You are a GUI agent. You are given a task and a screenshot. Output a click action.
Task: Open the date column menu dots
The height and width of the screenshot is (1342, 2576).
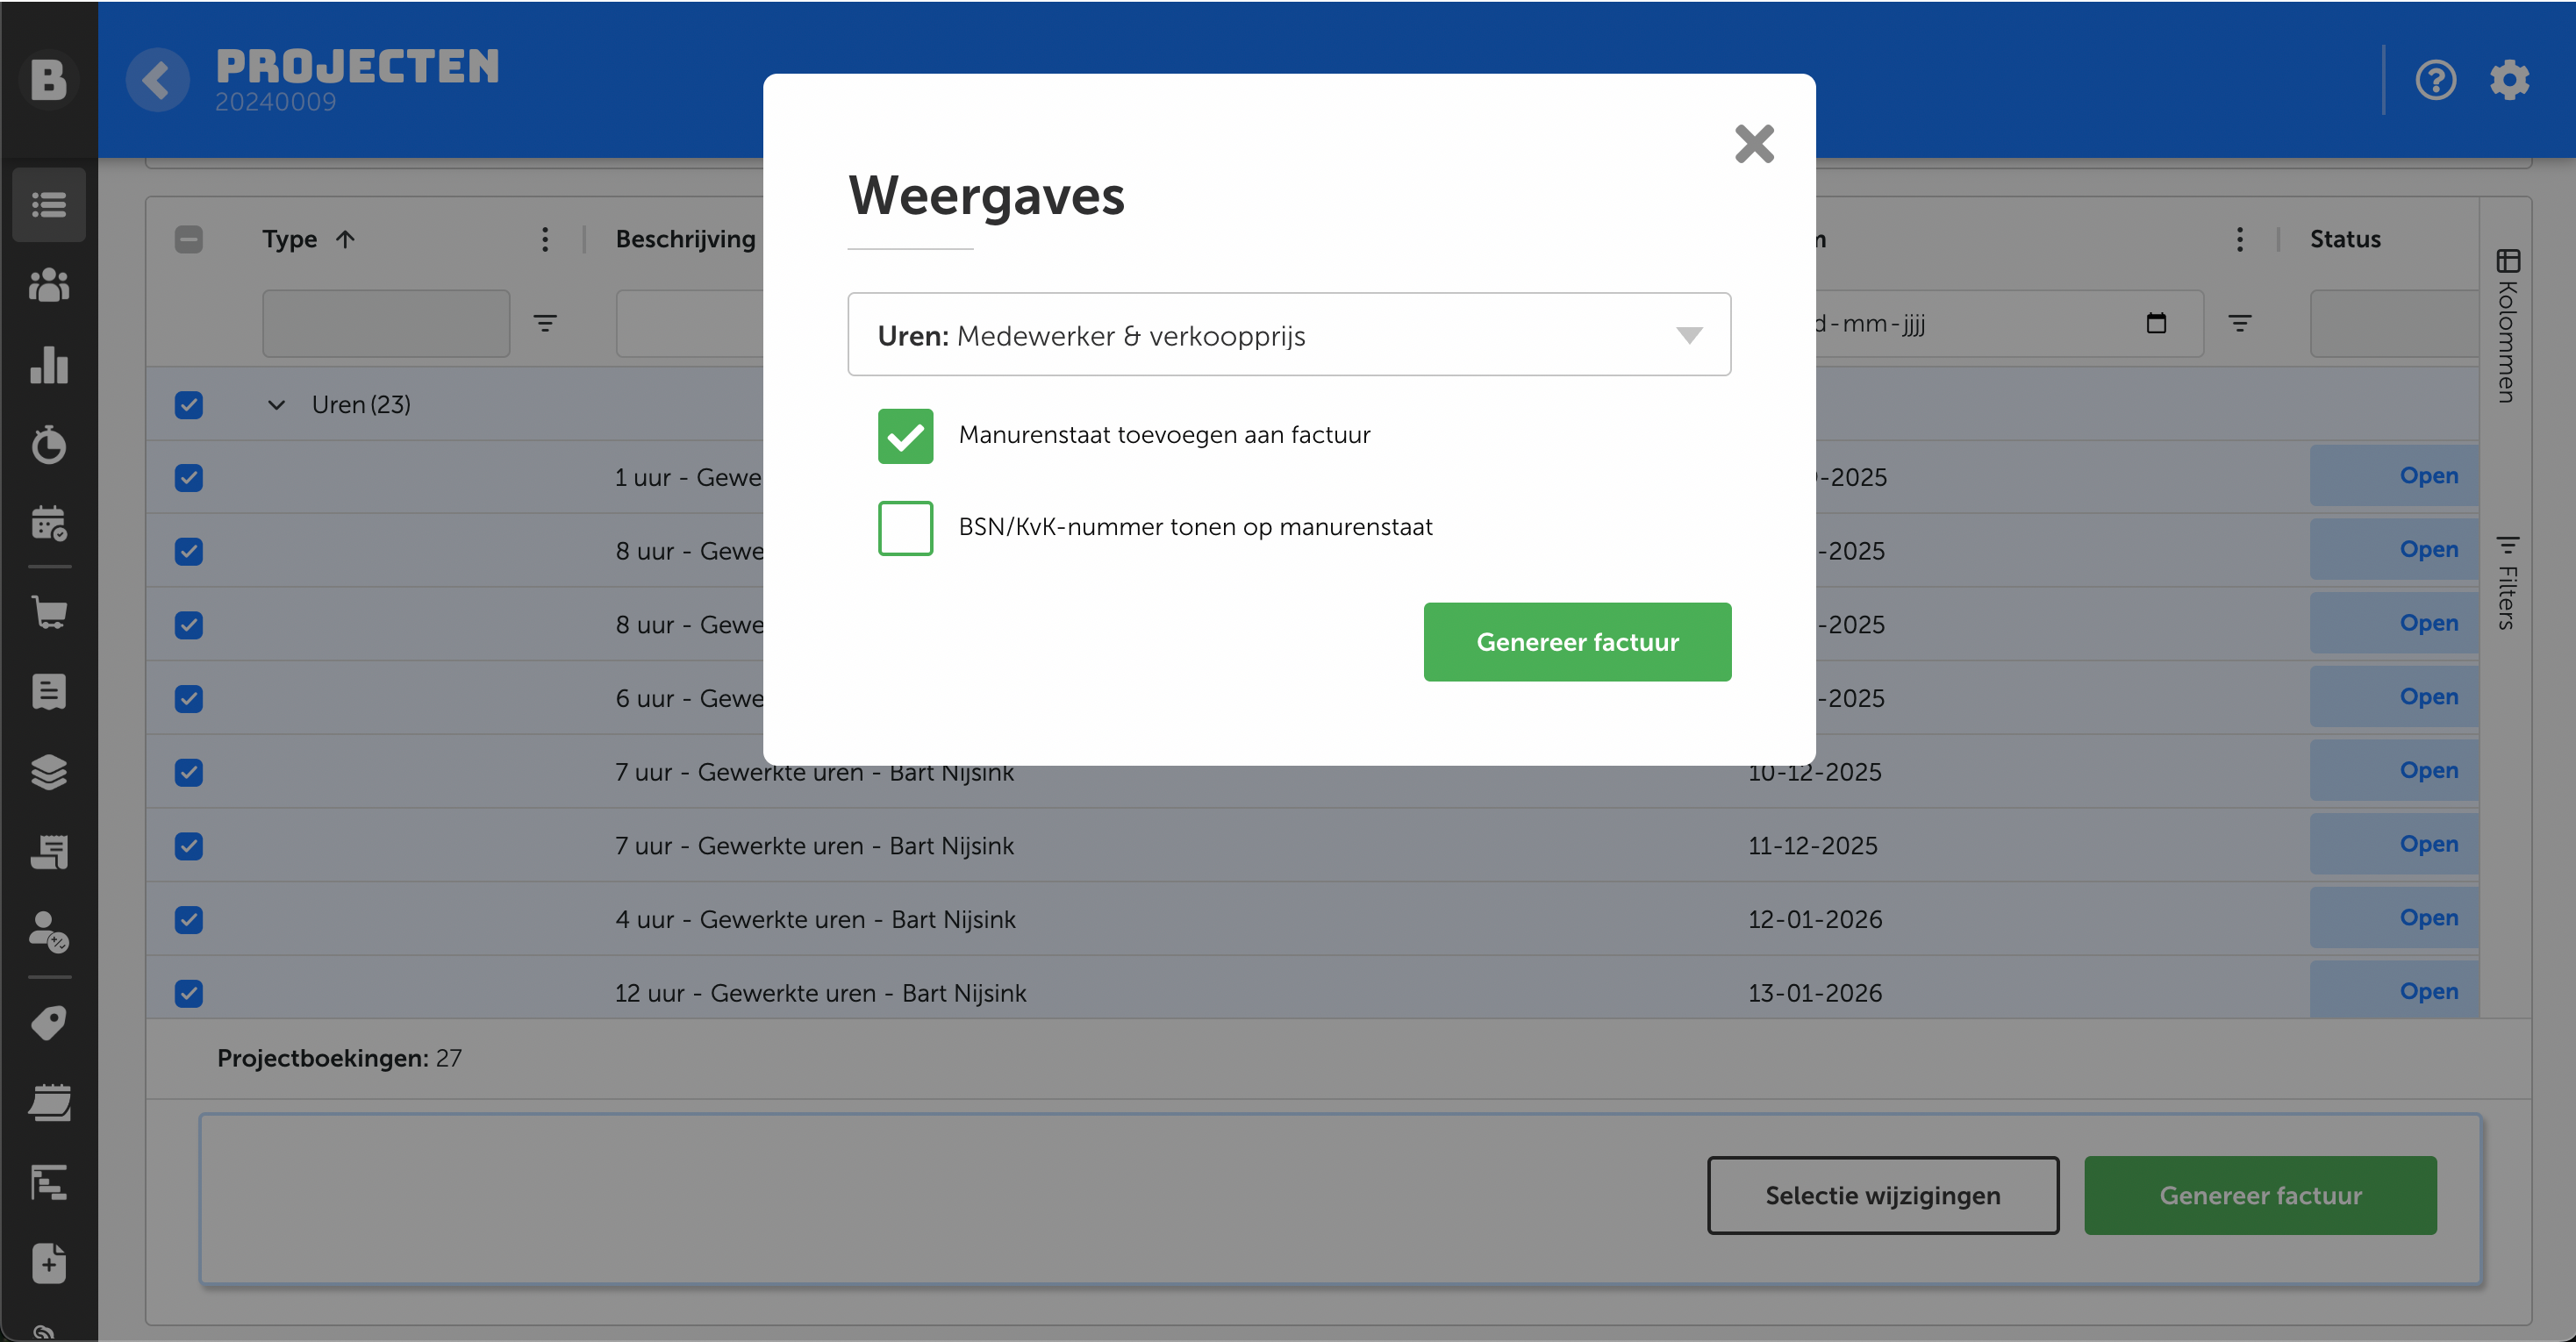[x=2239, y=239]
